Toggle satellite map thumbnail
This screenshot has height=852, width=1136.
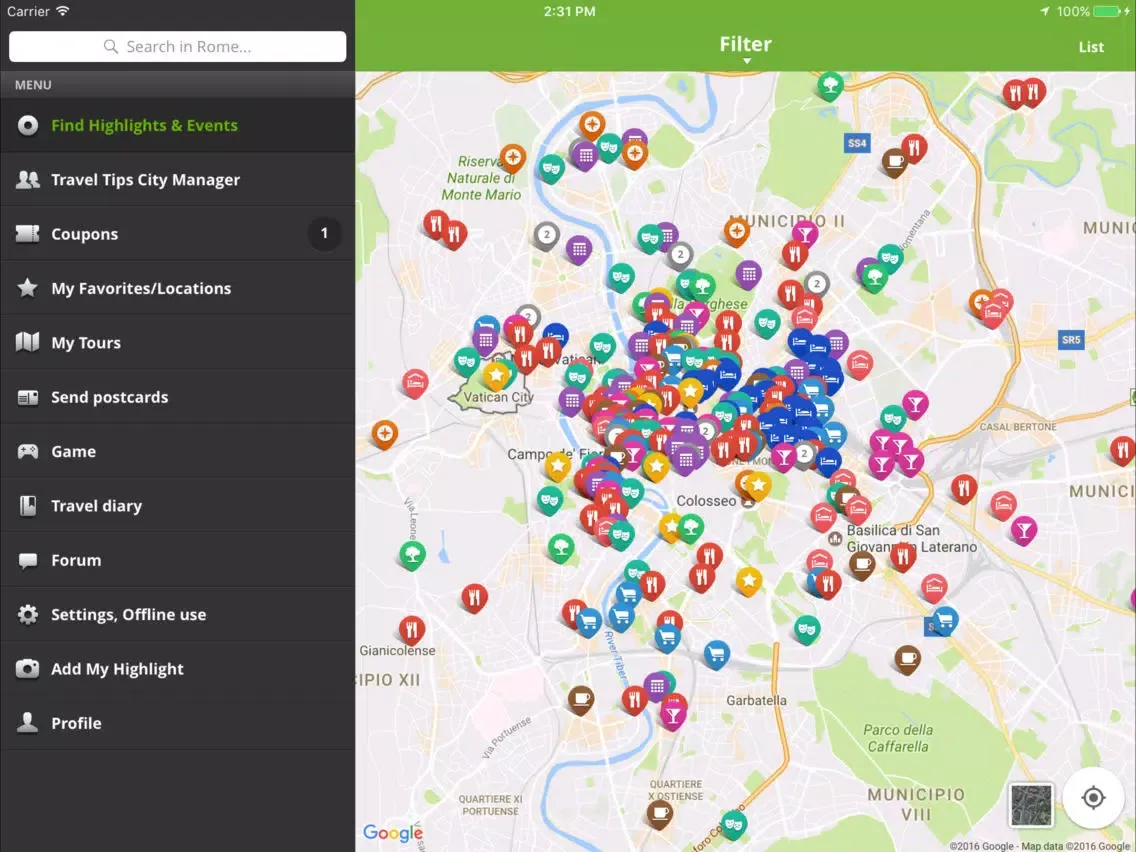1032,805
